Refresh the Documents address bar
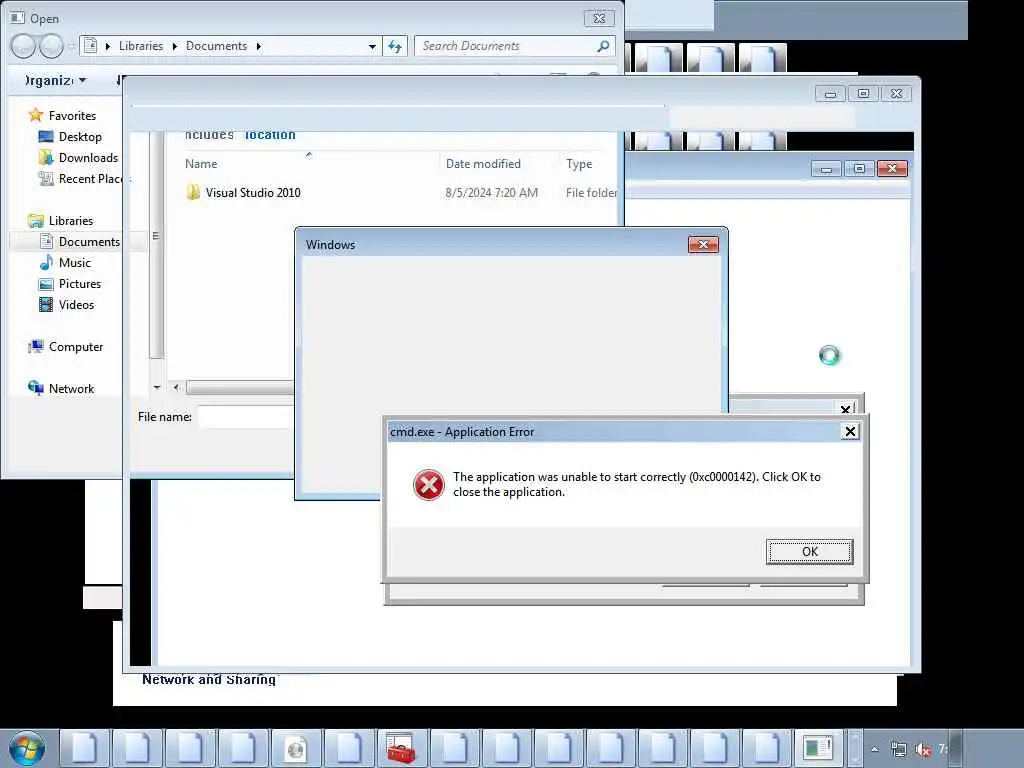This screenshot has height=768, width=1024. (395, 46)
